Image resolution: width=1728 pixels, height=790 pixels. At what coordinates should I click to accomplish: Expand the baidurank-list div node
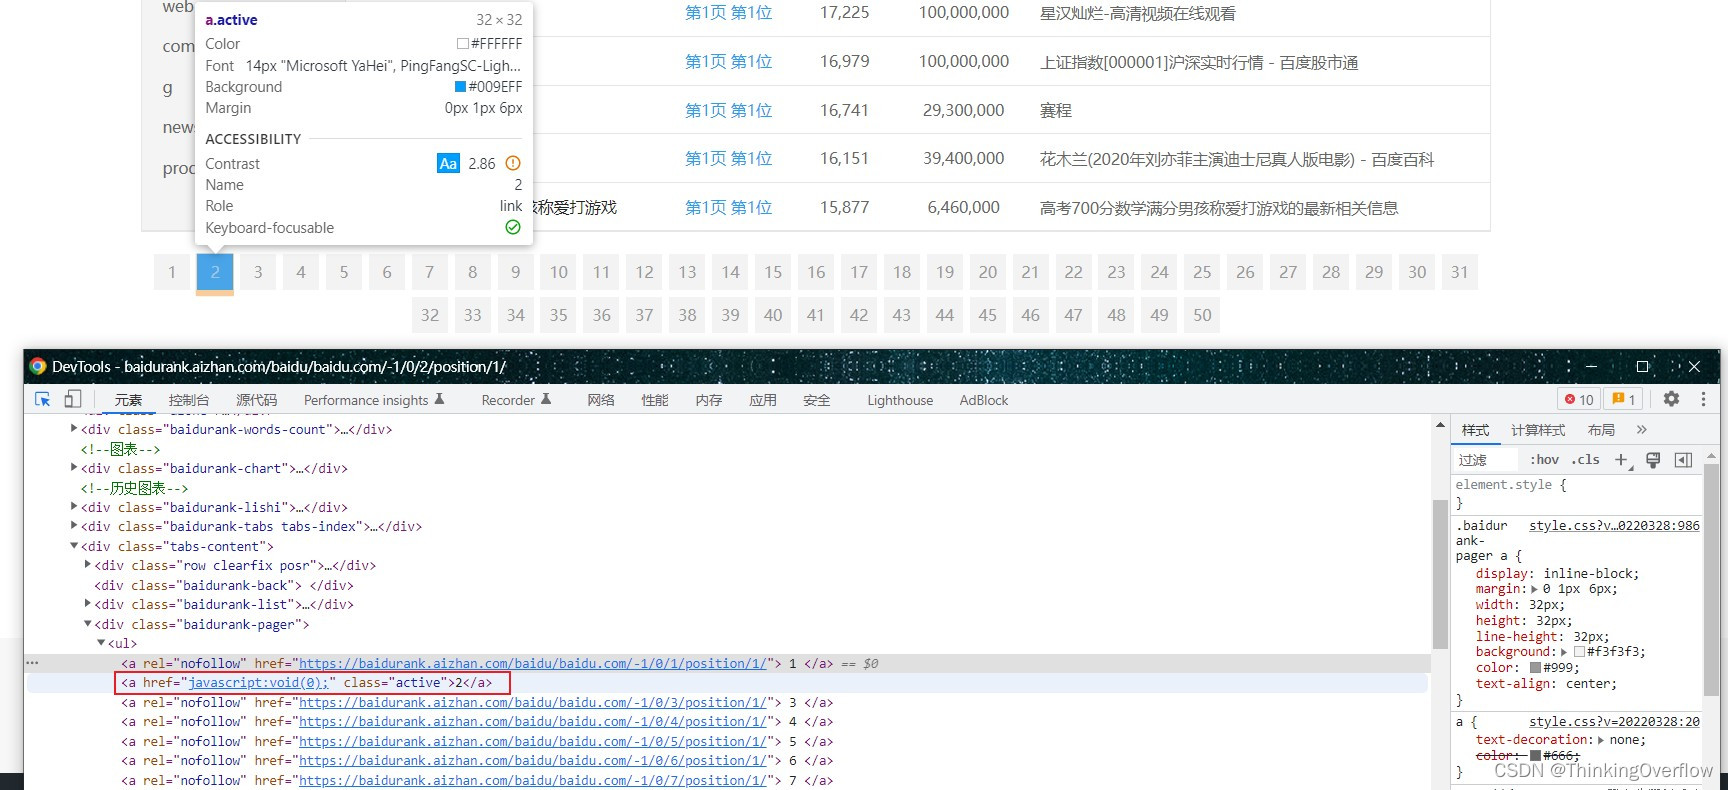88,604
